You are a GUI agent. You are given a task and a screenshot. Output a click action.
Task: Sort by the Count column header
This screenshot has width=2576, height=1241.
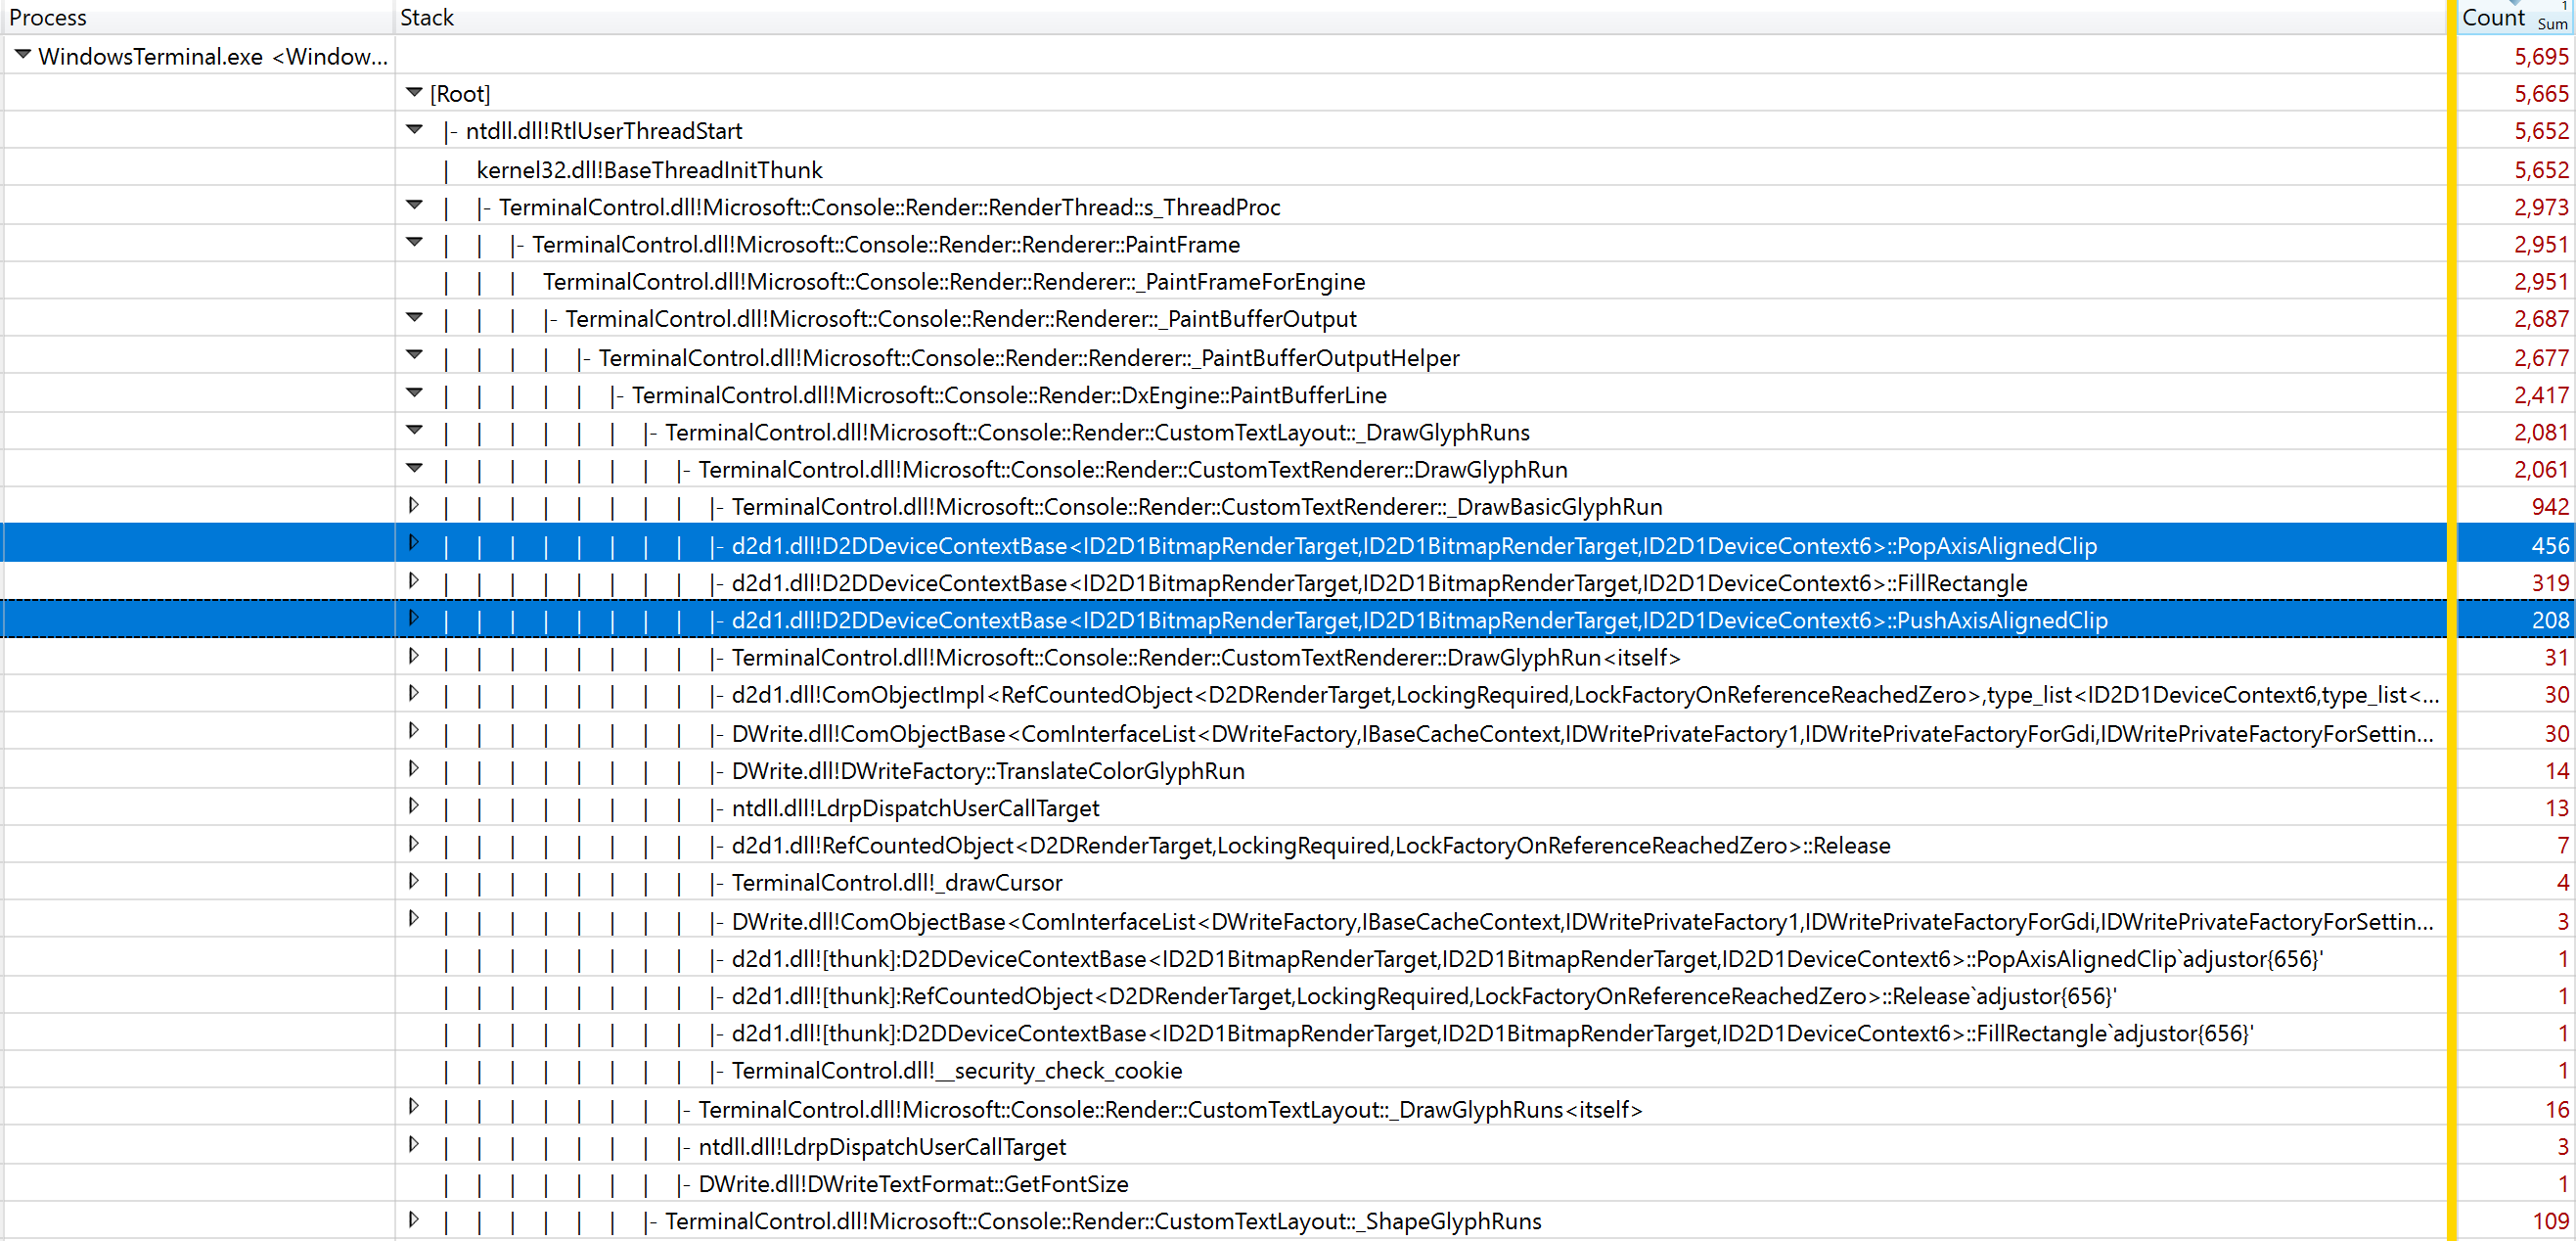(x=2492, y=17)
